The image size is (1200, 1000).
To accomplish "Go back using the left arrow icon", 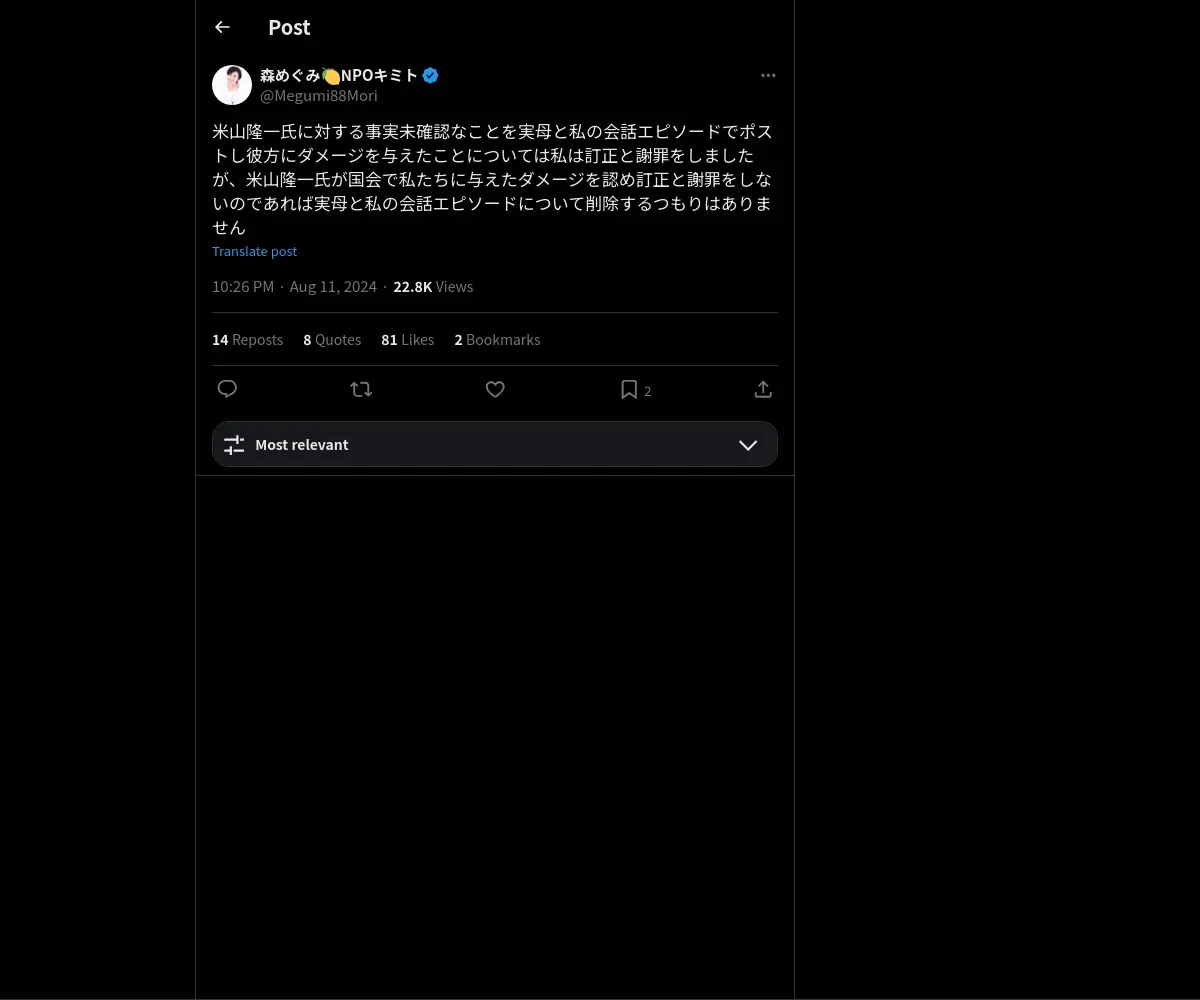I will tap(222, 27).
